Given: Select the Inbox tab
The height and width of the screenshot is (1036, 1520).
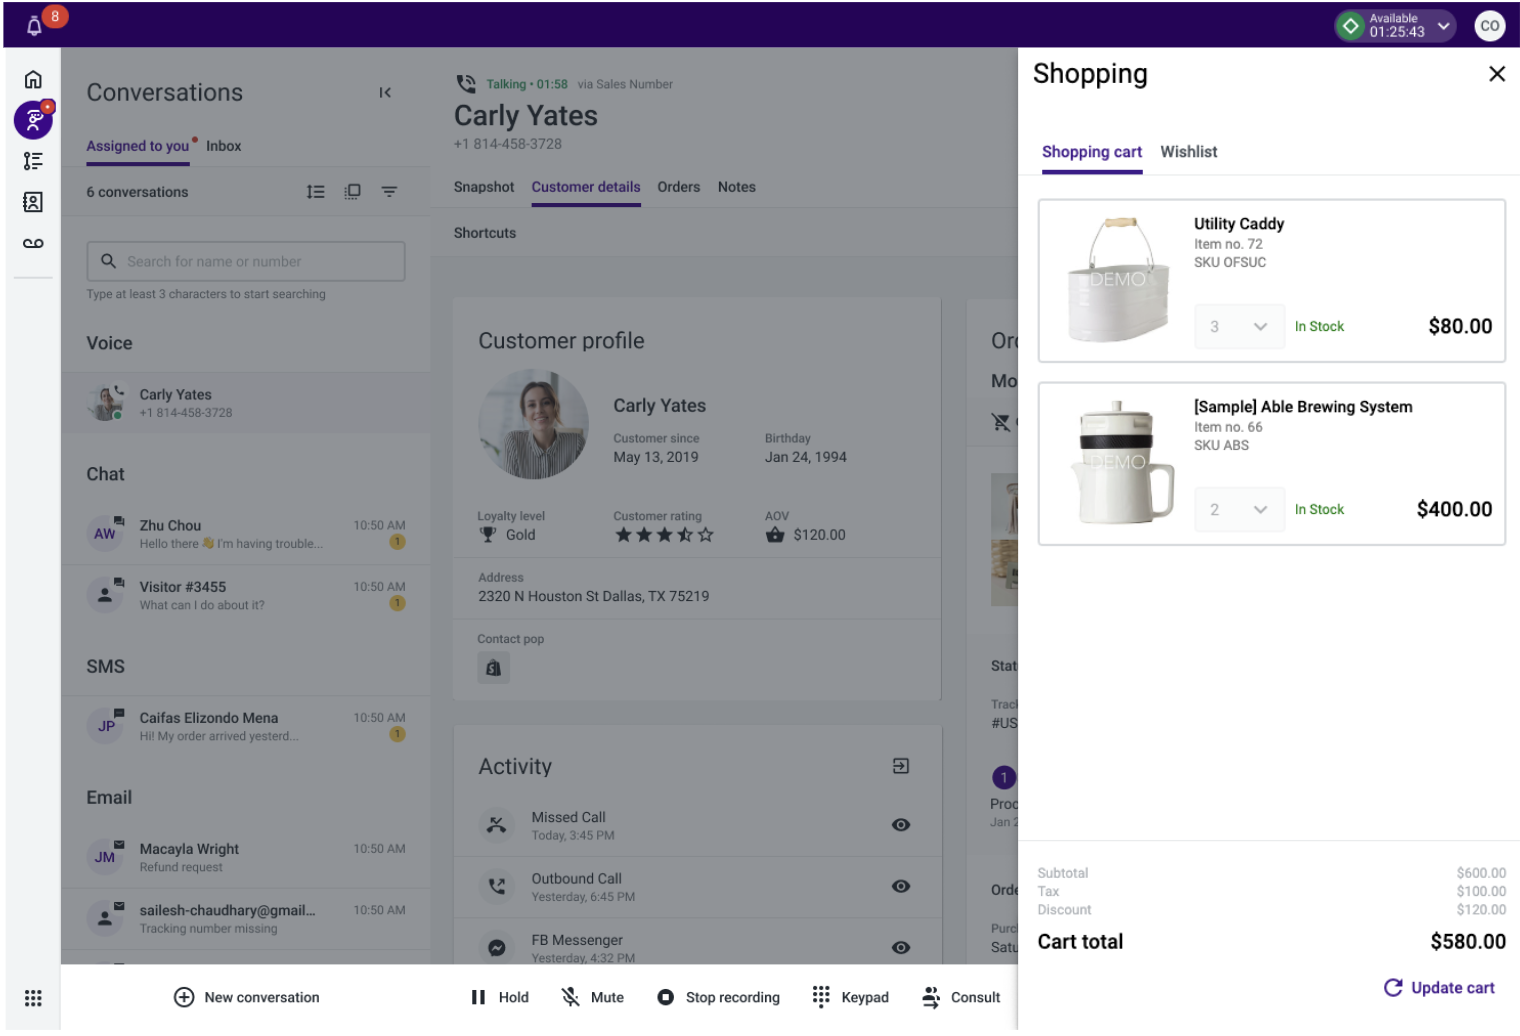Looking at the screenshot, I should click(x=223, y=146).
